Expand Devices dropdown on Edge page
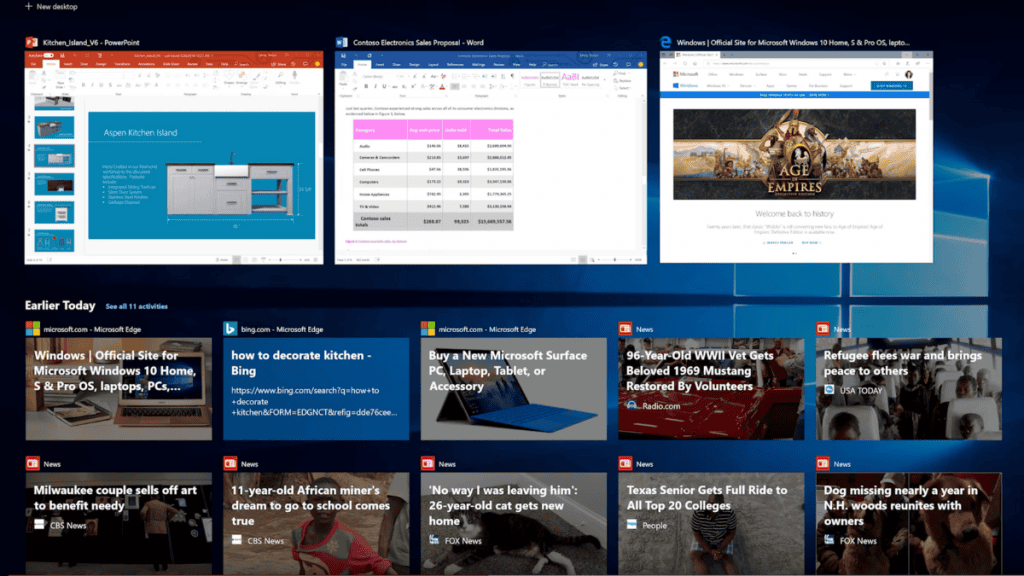 tap(748, 86)
